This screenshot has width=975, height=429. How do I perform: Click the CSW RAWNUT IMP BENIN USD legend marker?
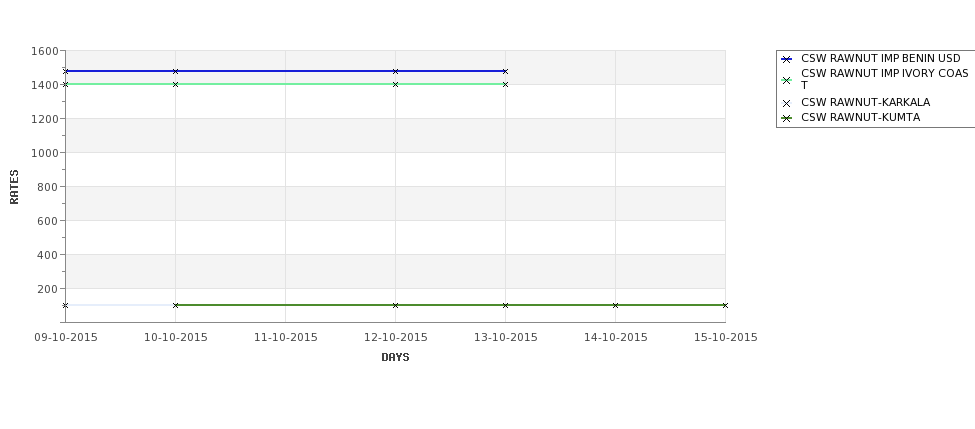[x=786, y=59]
